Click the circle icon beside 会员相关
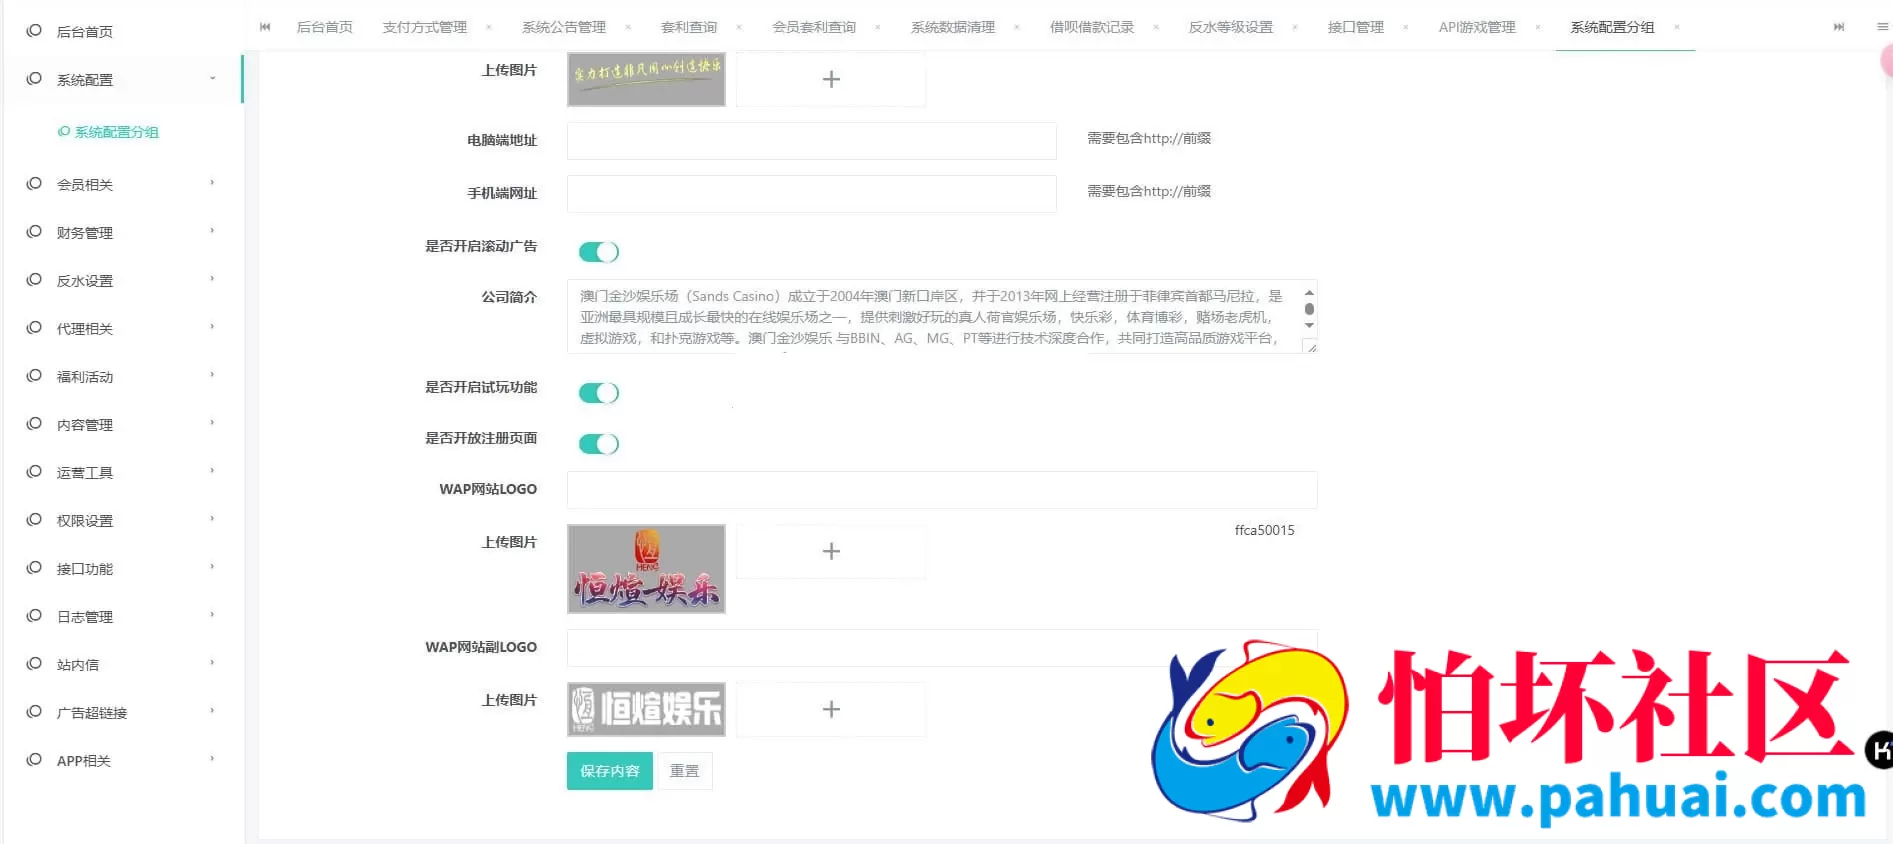This screenshot has height=844, width=1893. click(x=34, y=184)
